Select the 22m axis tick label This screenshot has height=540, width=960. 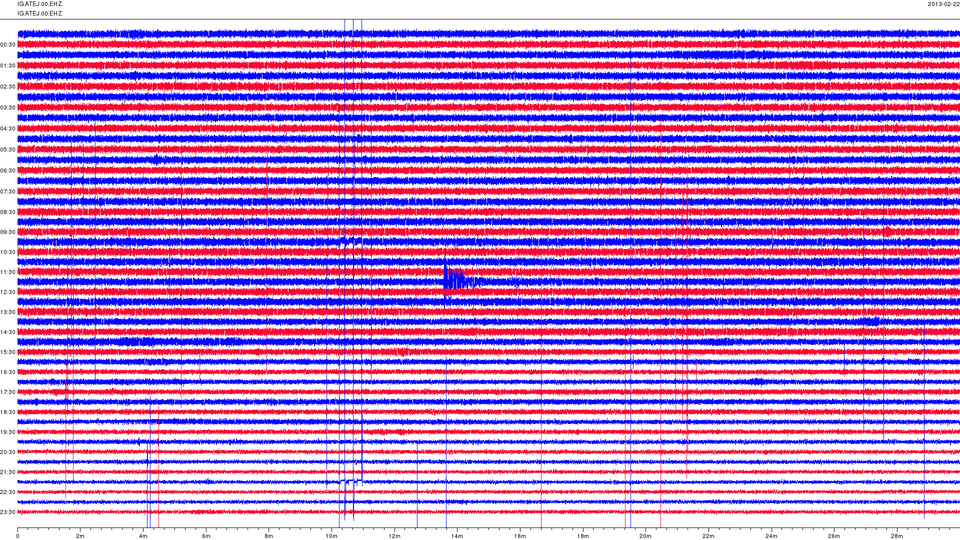tap(708, 536)
